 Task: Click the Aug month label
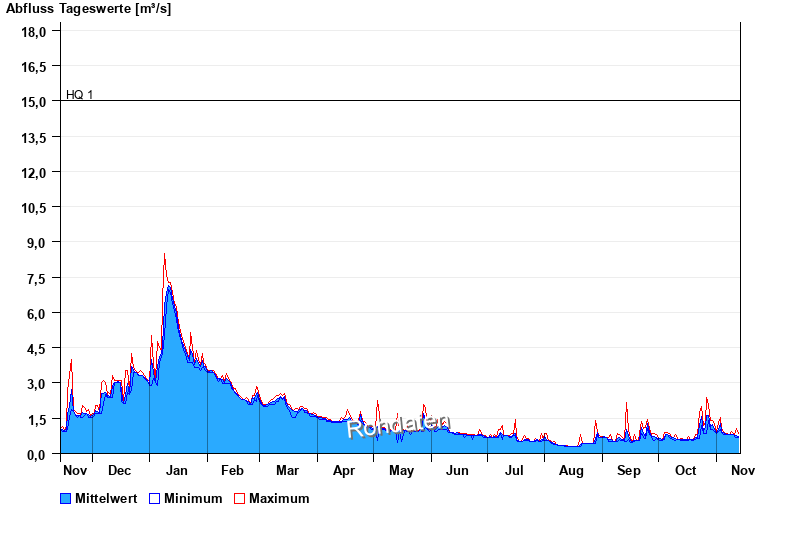571,470
